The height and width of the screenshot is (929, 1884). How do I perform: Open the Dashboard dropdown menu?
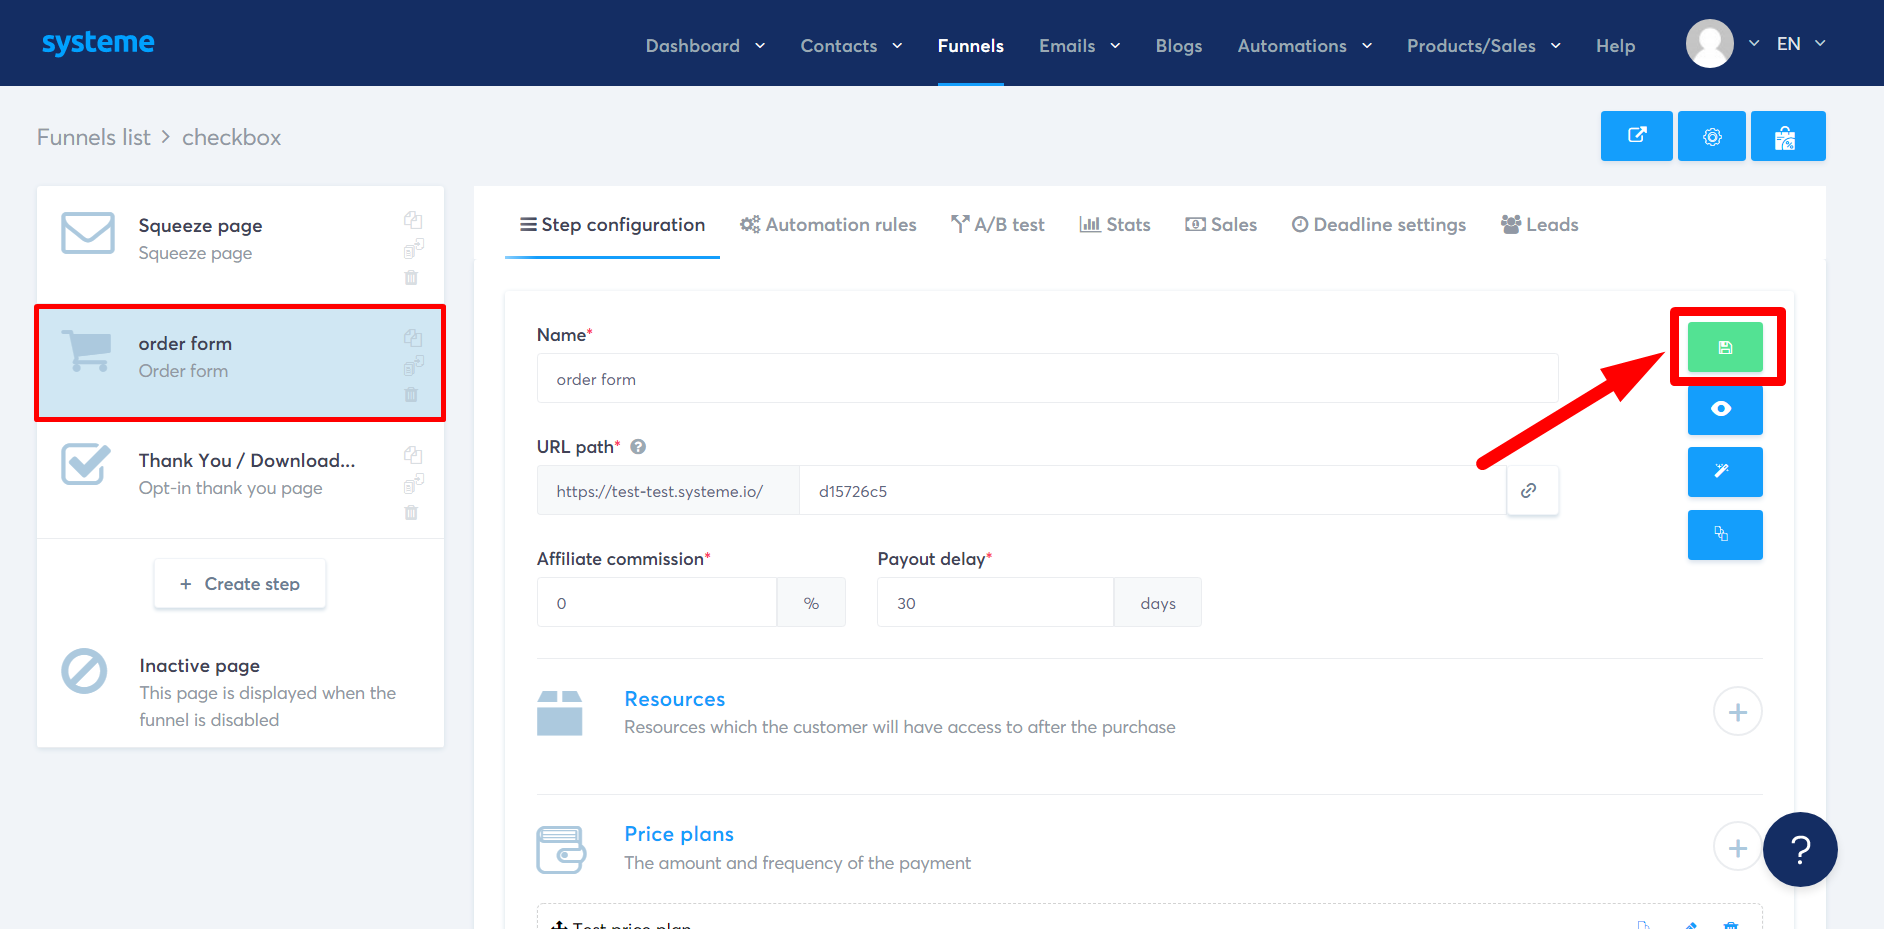(704, 45)
